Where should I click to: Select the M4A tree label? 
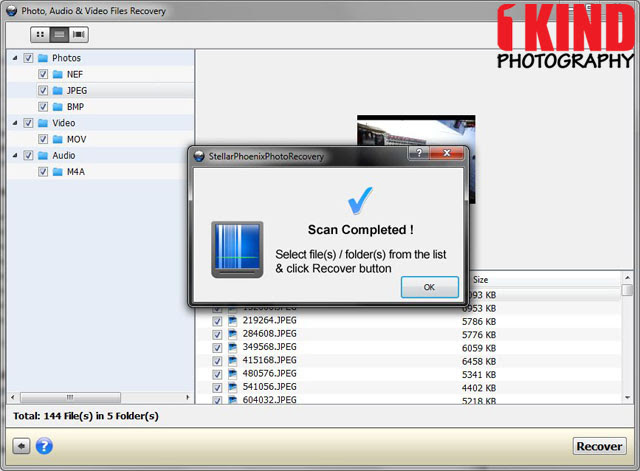point(76,172)
